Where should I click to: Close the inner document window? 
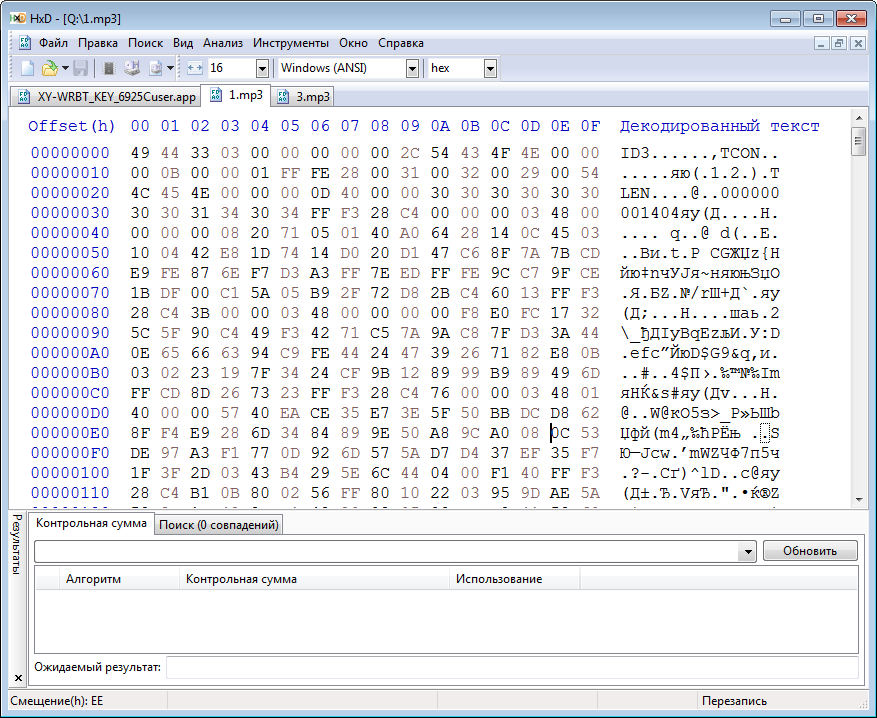click(857, 43)
